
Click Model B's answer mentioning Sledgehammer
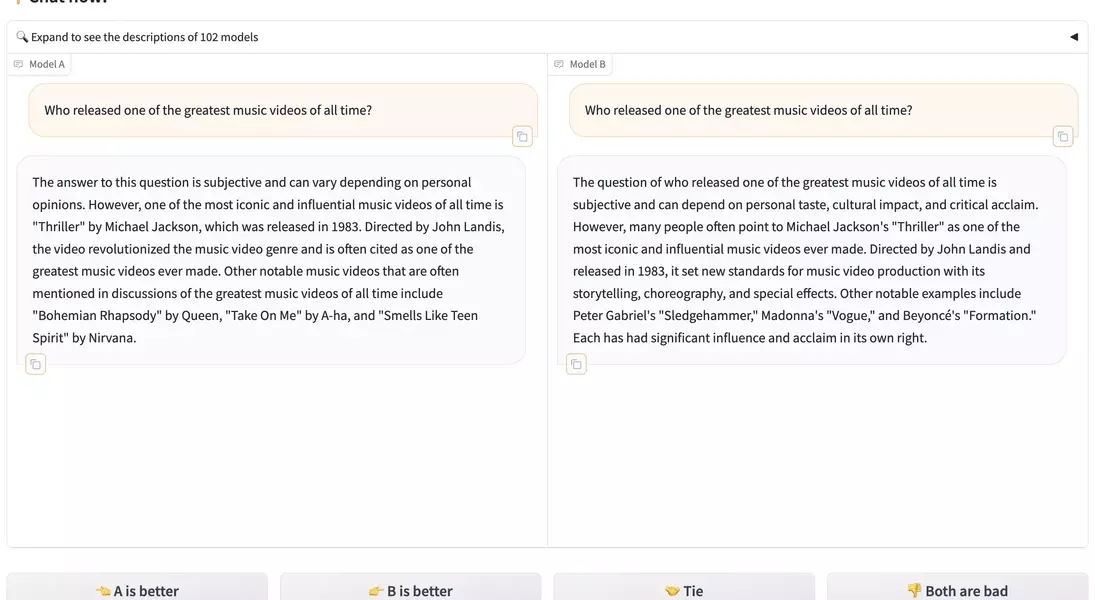pyautogui.click(x=811, y=260)
